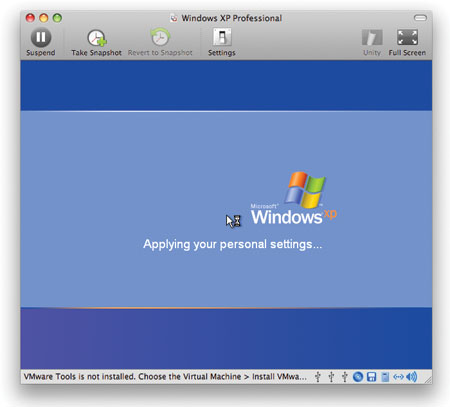Click the window resize grip corner
Image resolution: width=450 pixels, height=407 pixels.
(x=428, y=380)
